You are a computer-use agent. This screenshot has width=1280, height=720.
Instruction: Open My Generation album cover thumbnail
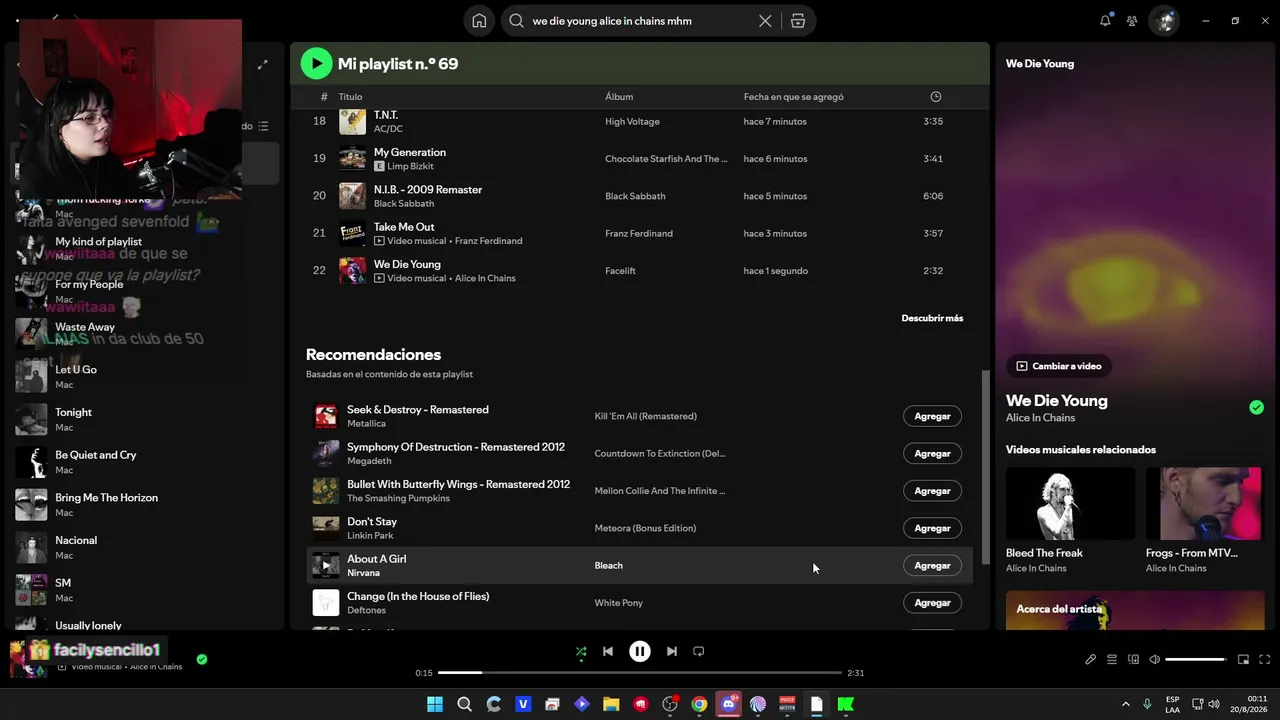(352, 158)
